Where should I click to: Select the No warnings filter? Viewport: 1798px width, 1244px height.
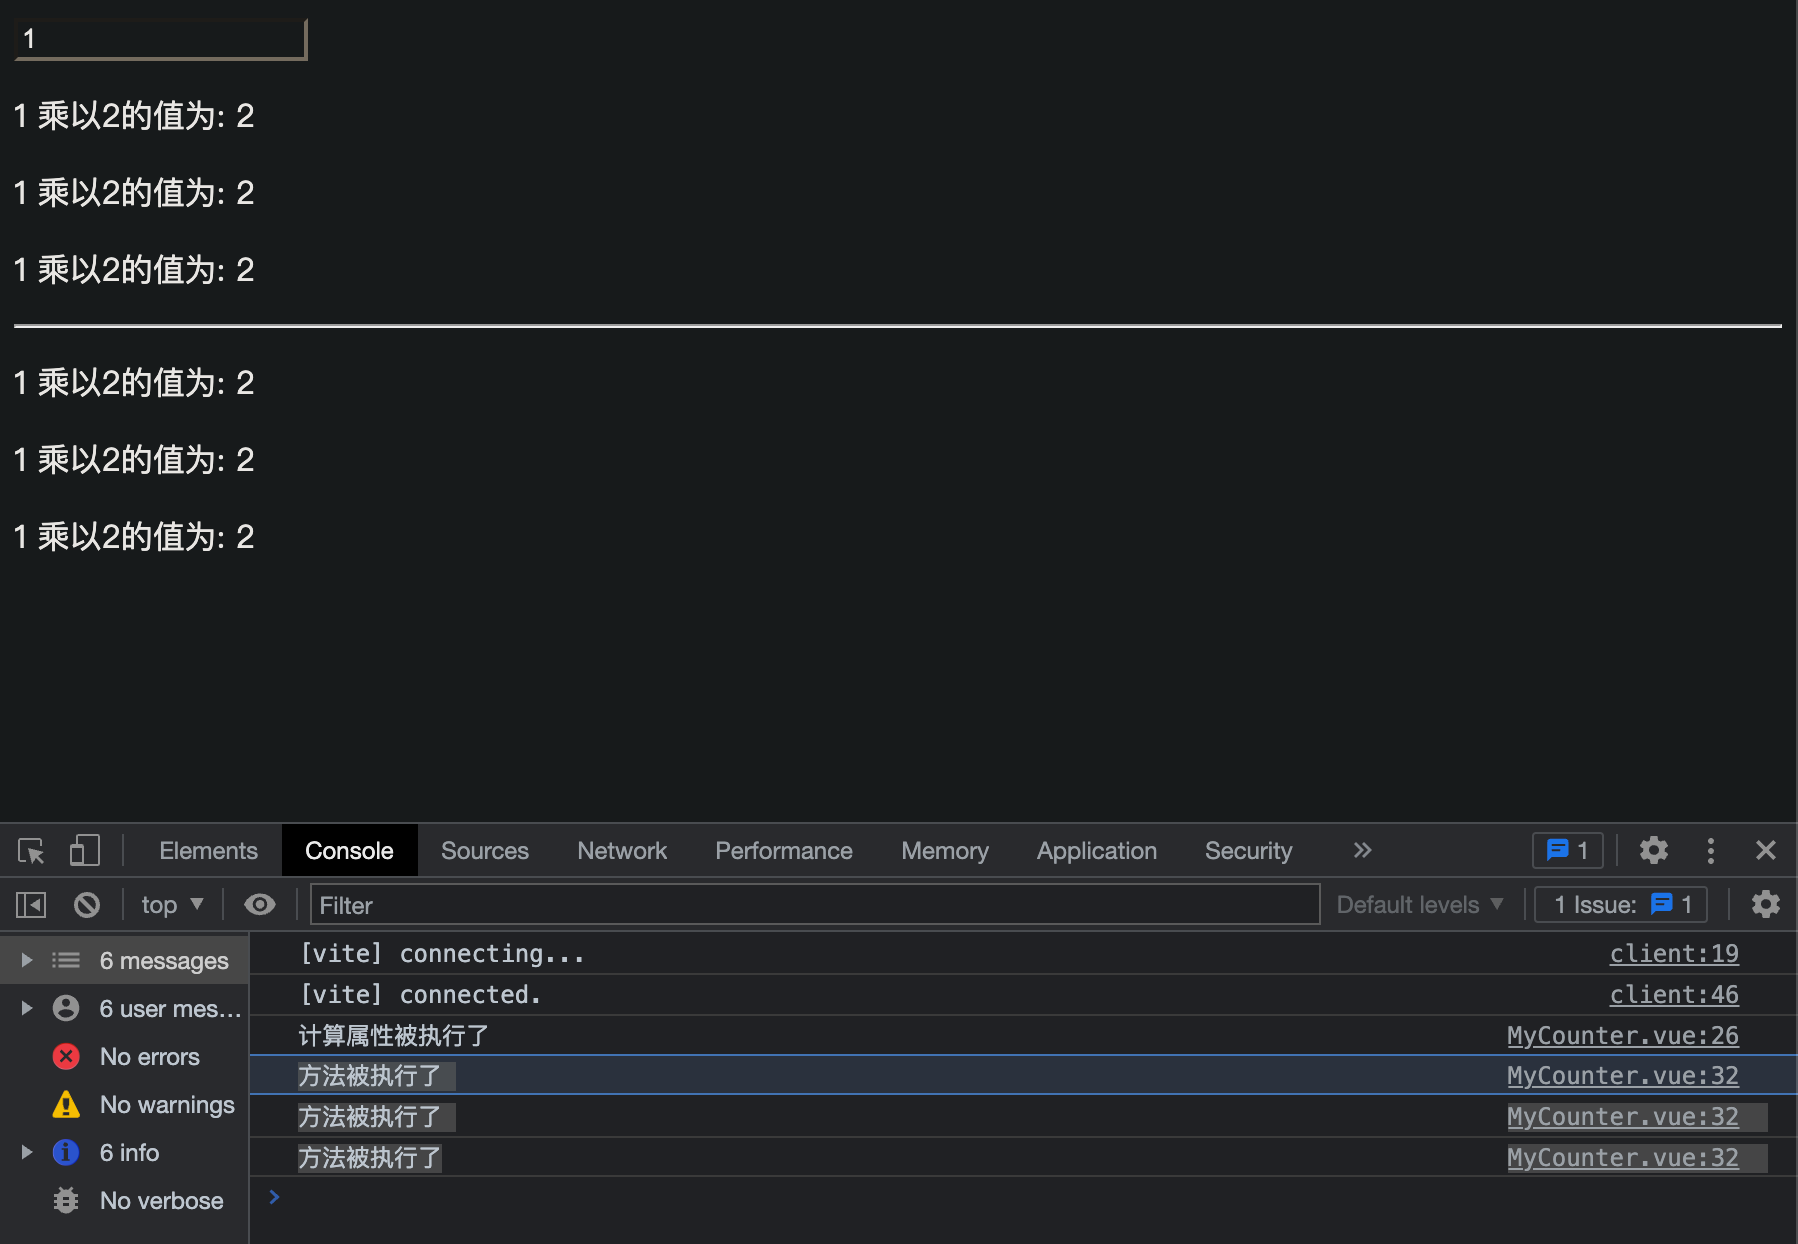(124, 1105)
